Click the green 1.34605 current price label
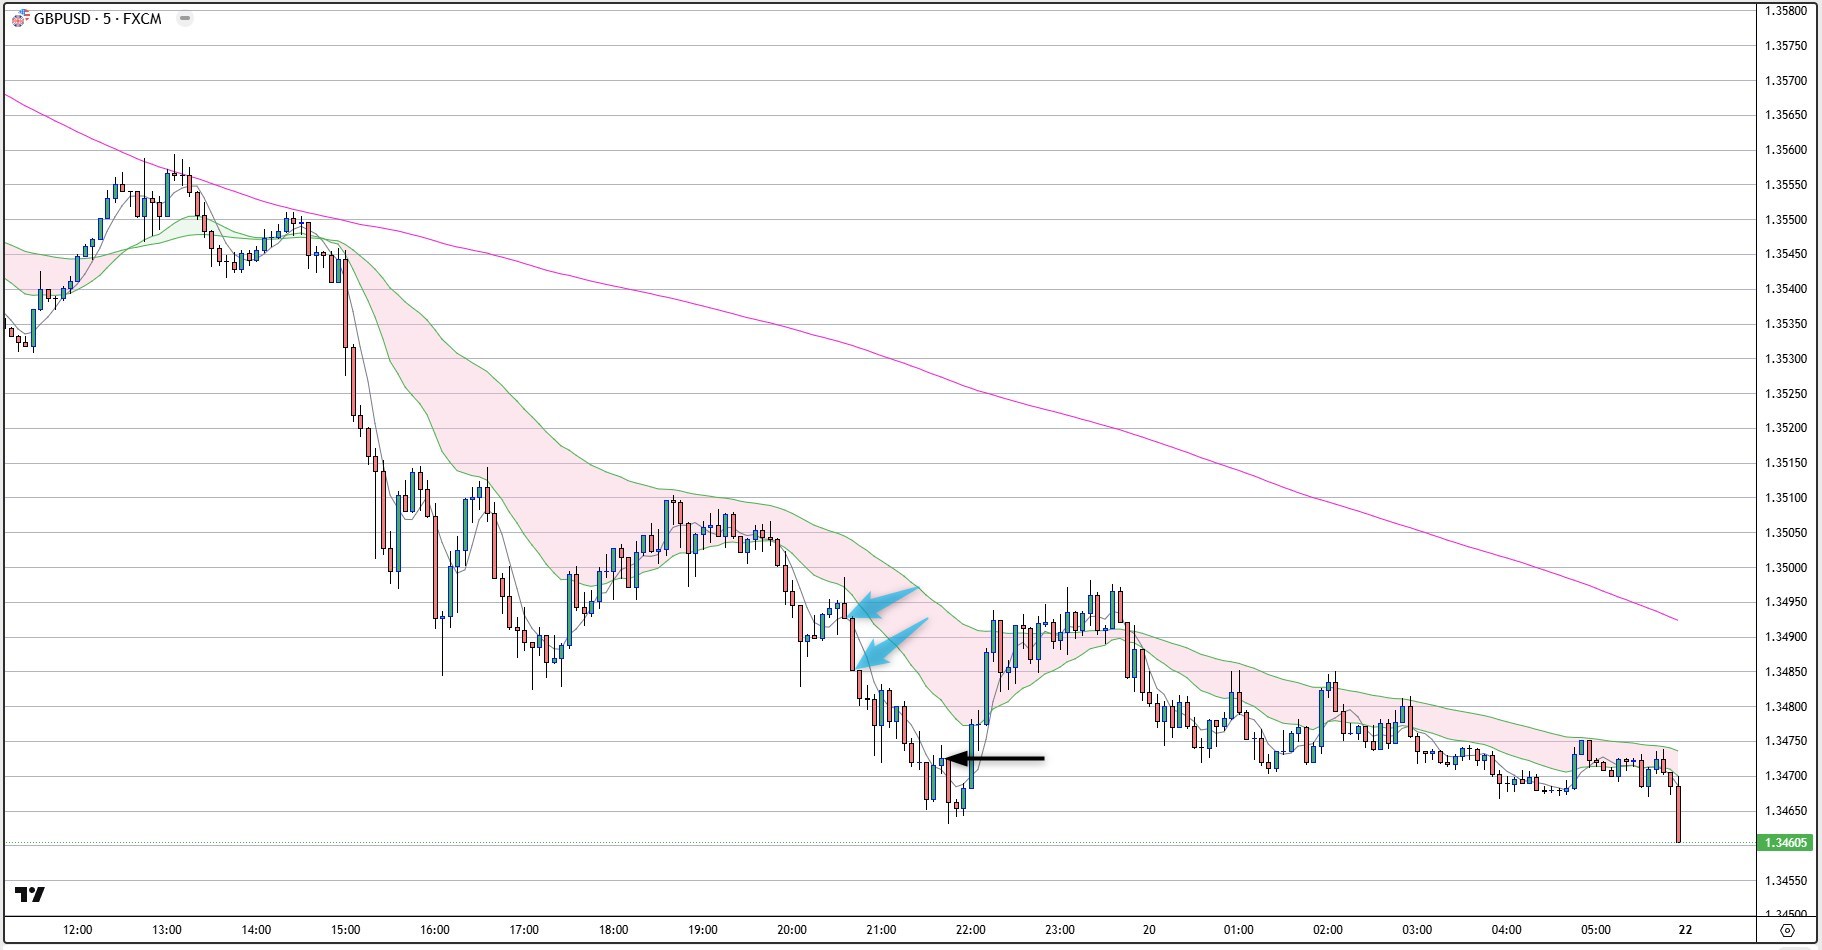 pos(1786,843)
